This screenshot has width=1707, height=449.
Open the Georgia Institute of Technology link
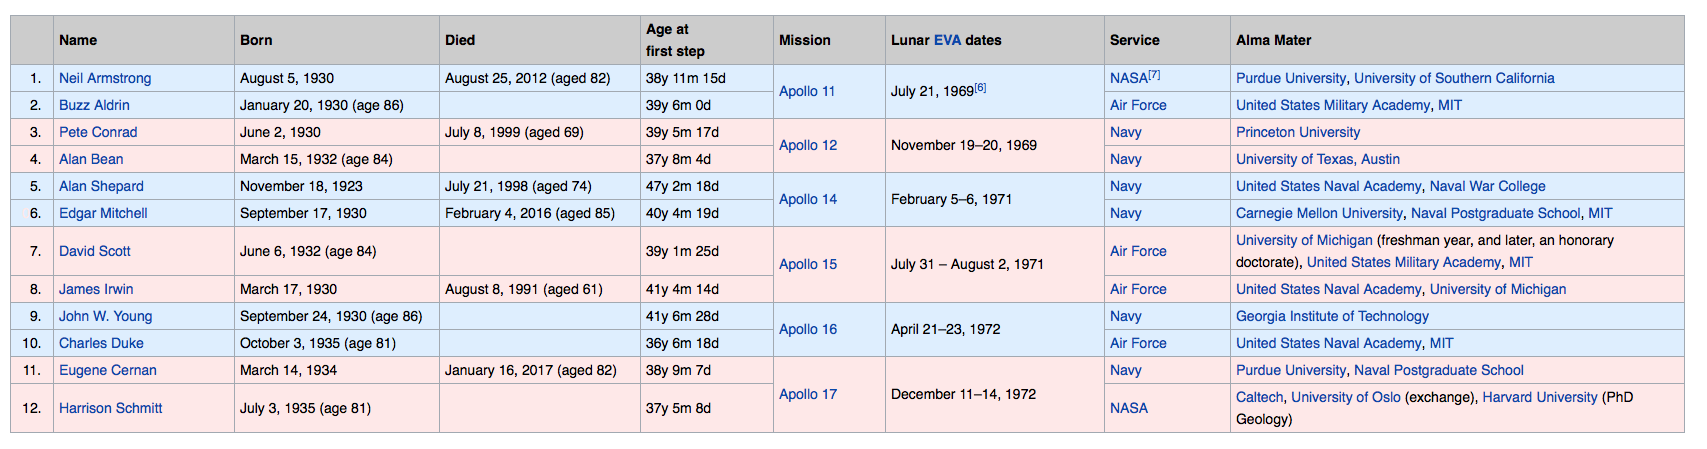1332,316
